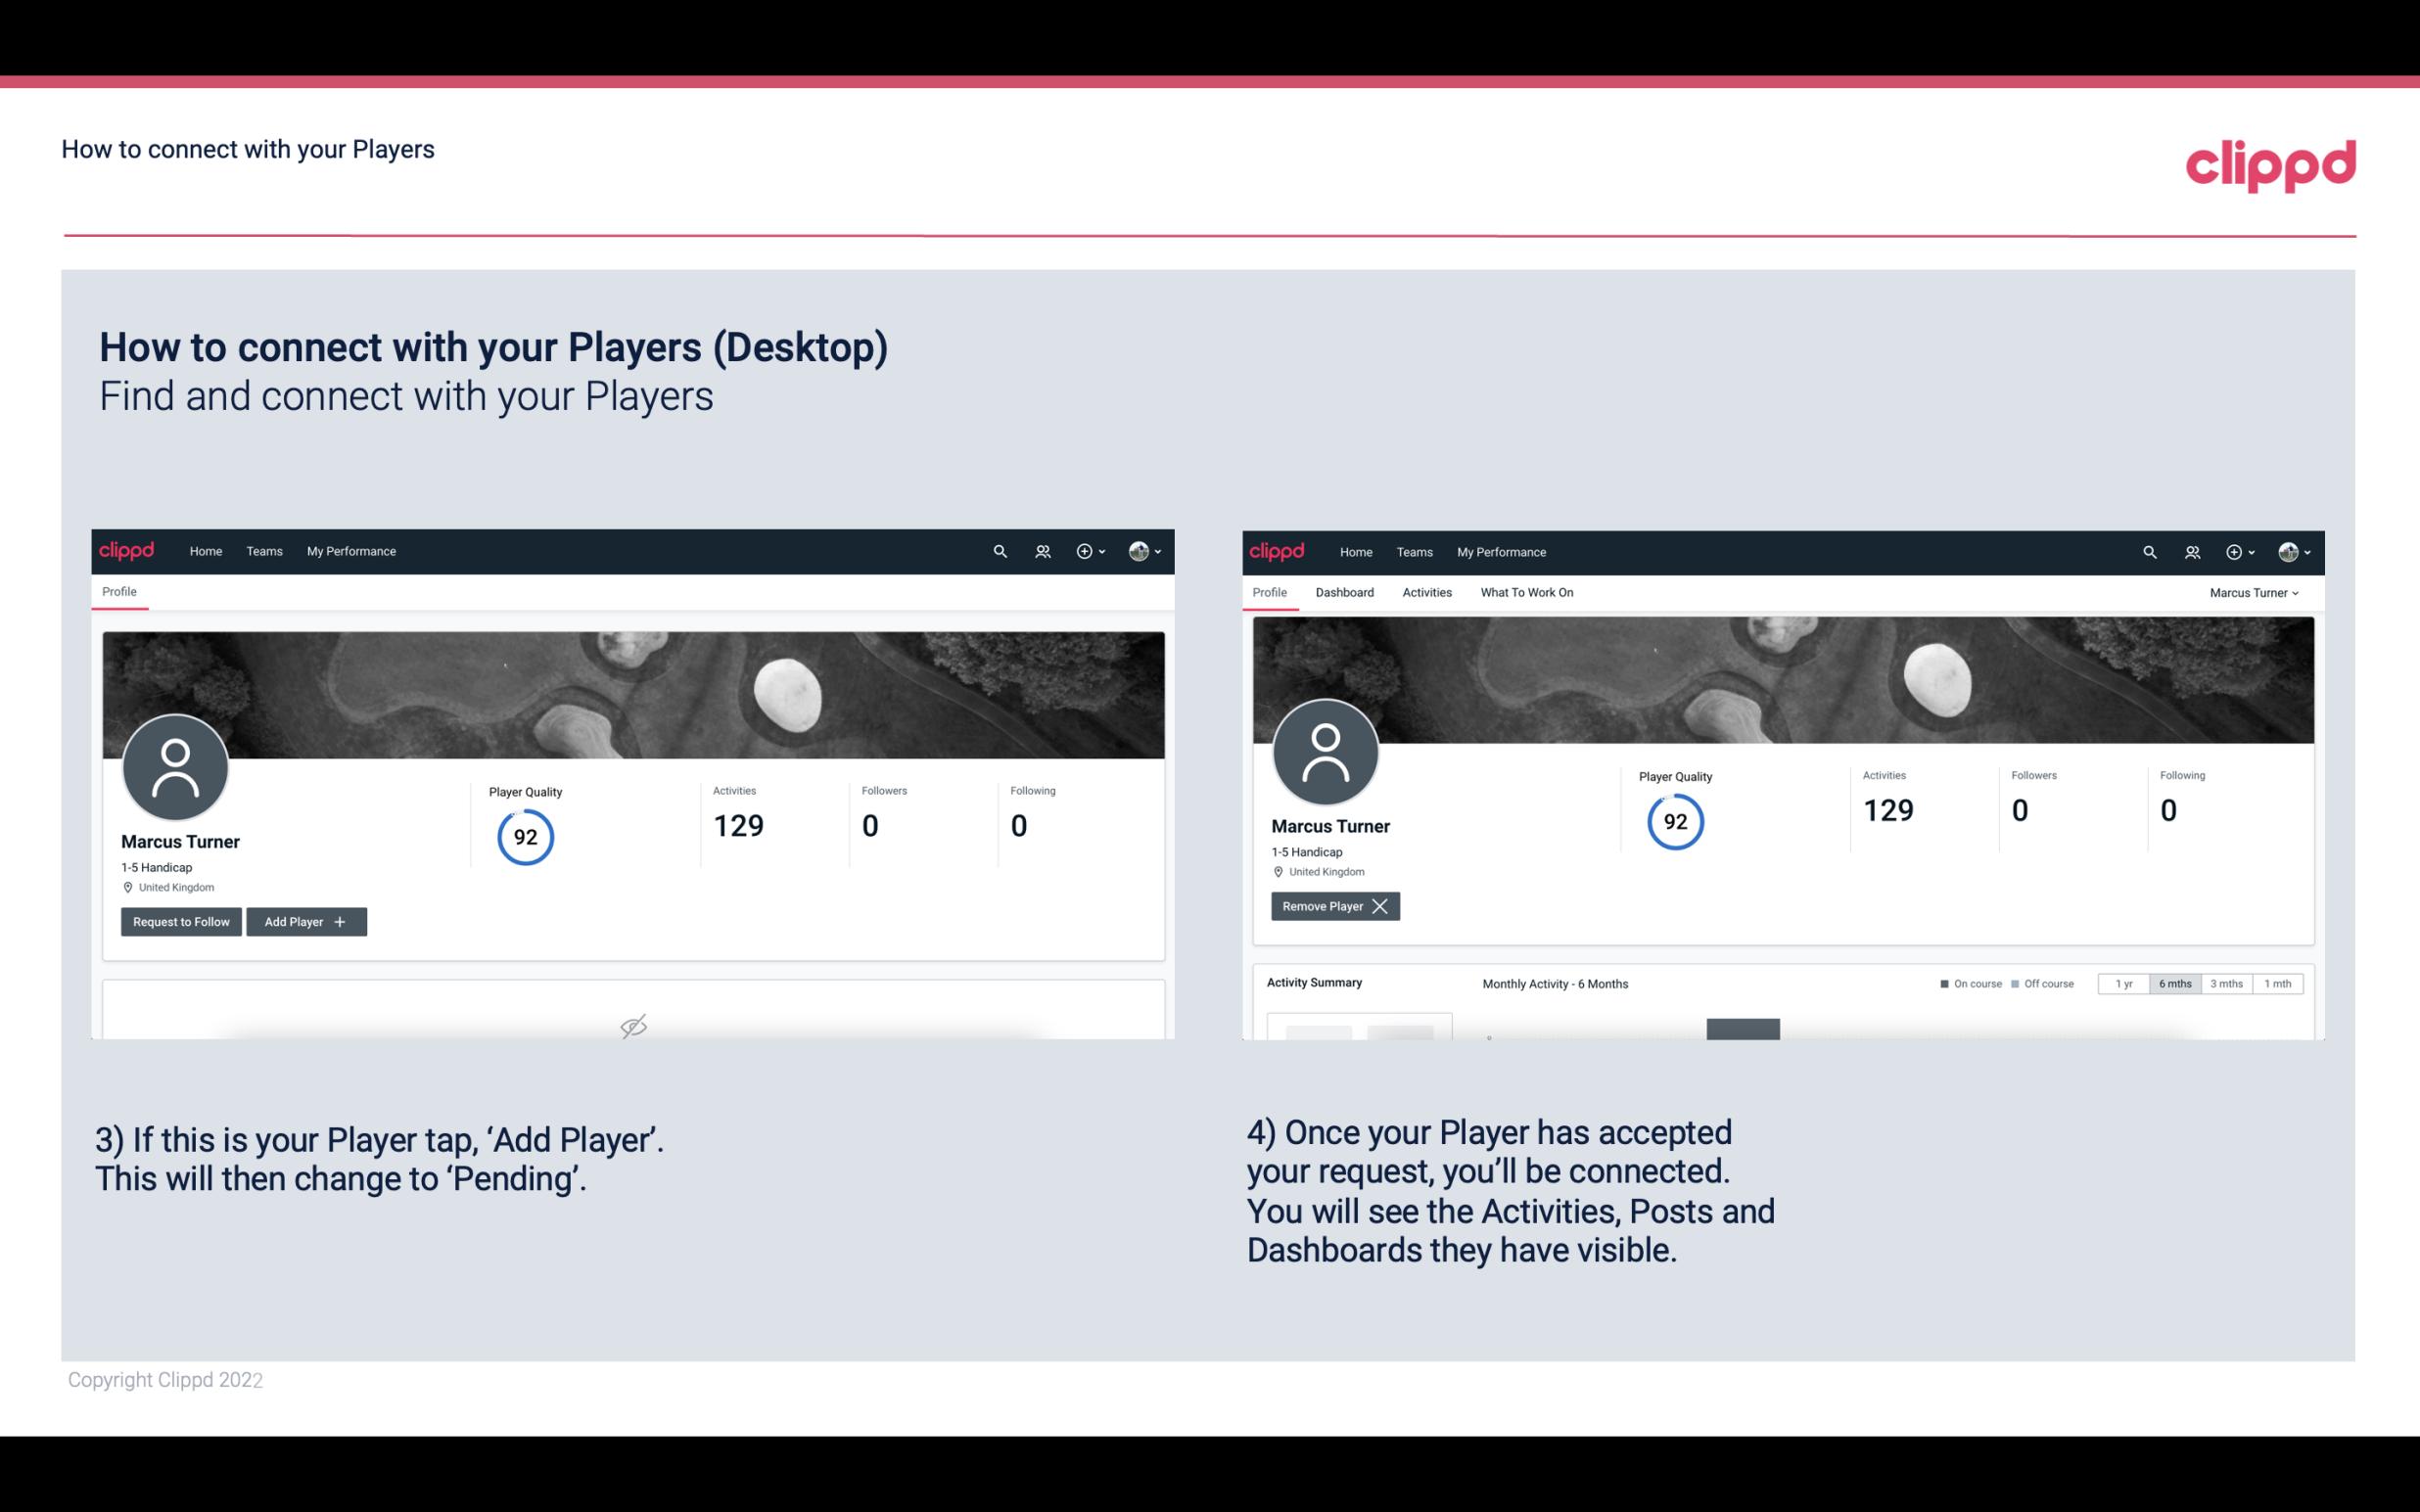Click the Clippd logo icon top left

[x=127, y=550]
